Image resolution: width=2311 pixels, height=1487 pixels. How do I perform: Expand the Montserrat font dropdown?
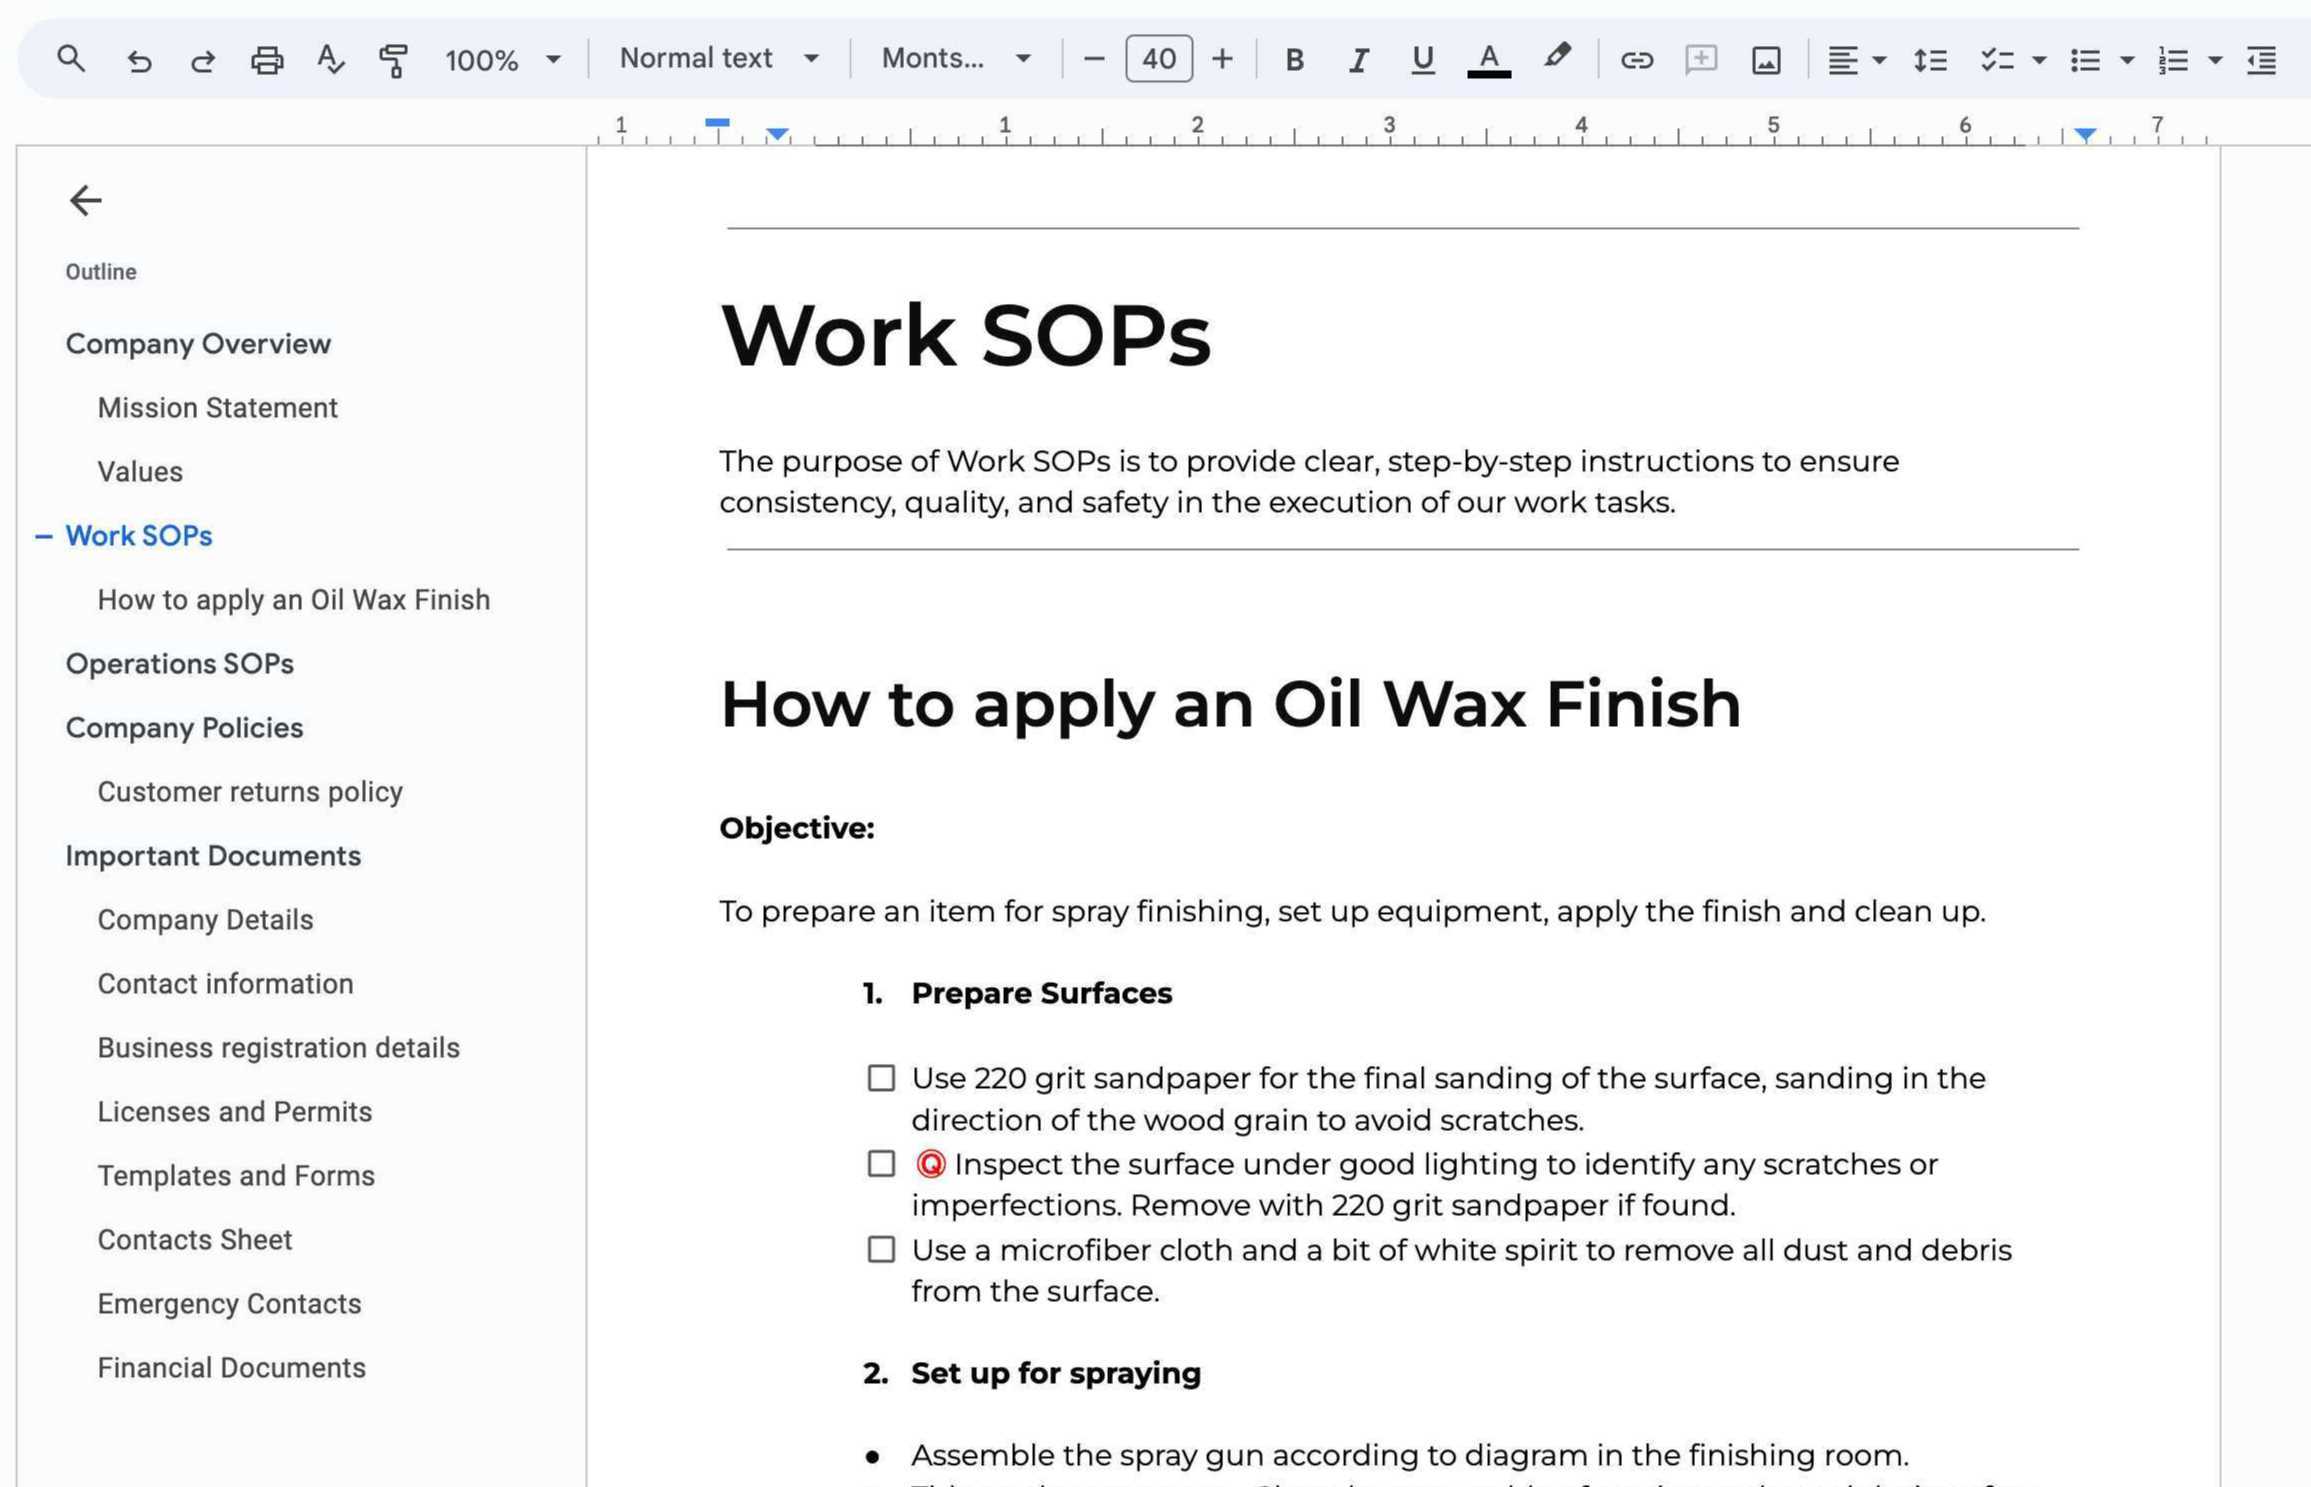click(x=955, y=59)
